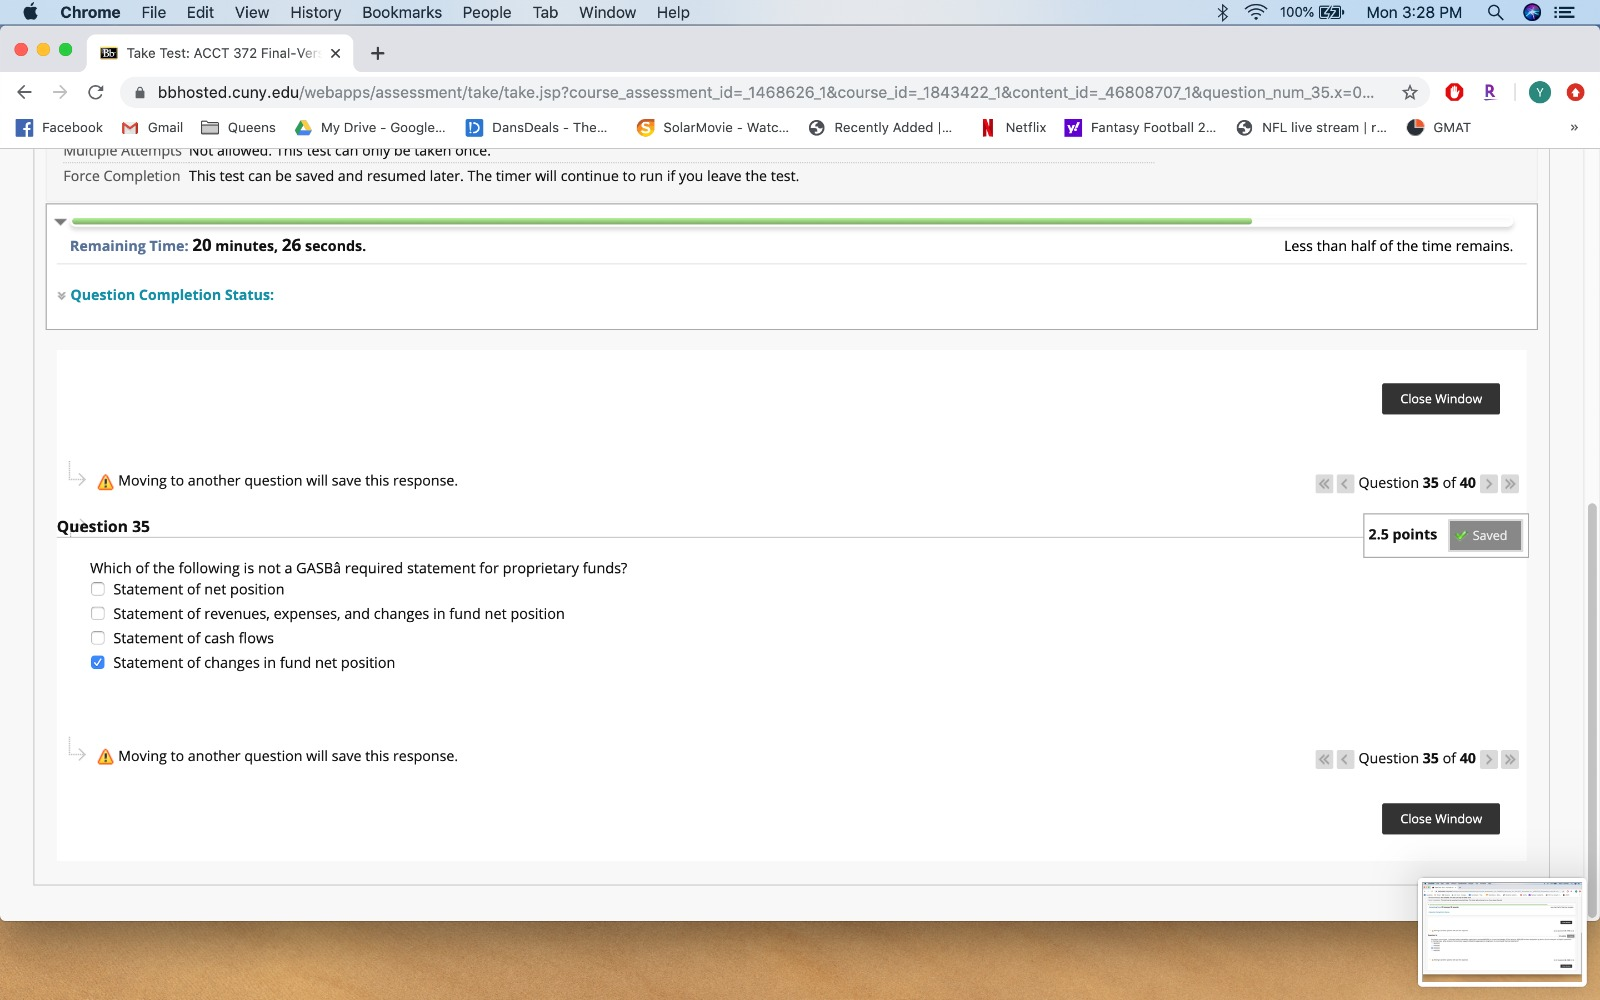Open the Netflix bookmark

[1013, 127]
